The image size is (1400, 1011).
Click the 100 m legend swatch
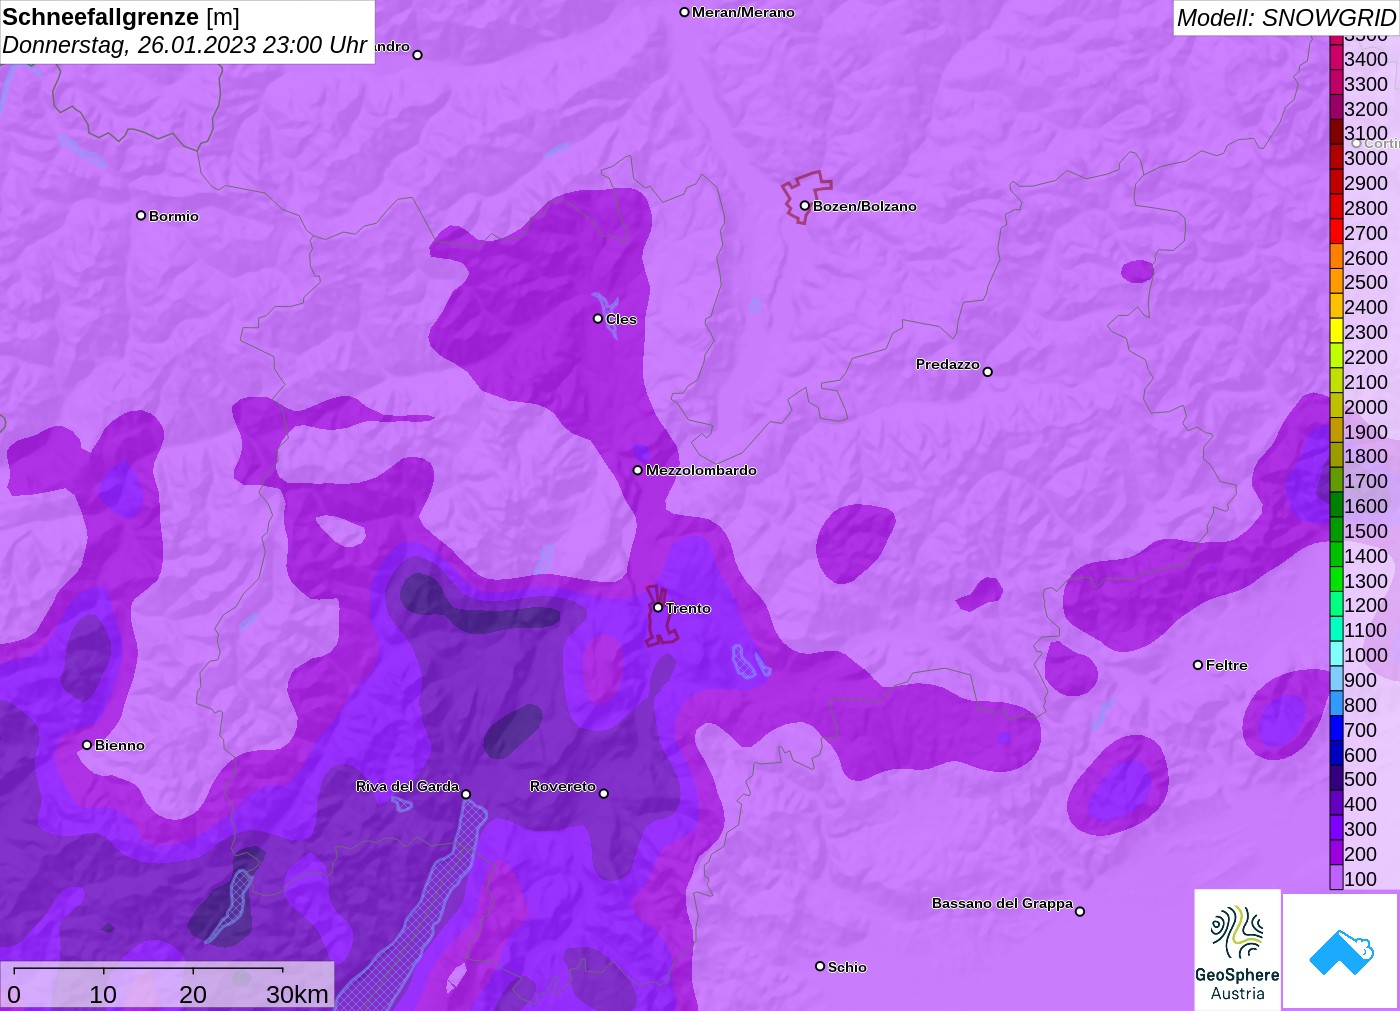coord(1336,879)
